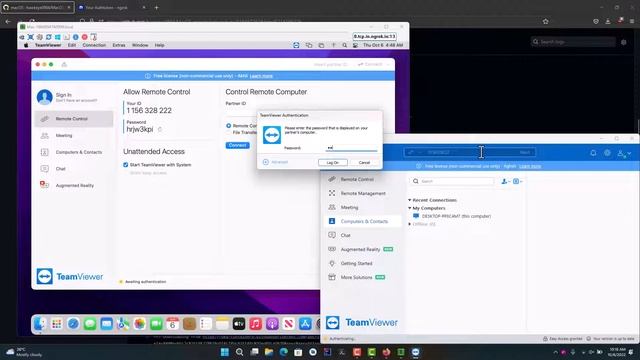Copy the TeamViewer password hrjw3kpi icon
Viewport: 640px width, 360px height.
coord(160,129)
